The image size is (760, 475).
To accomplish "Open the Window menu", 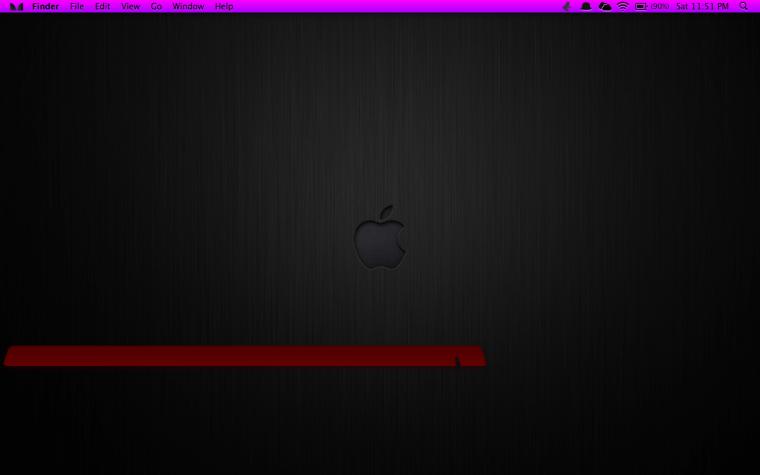I will coord(188,6).
